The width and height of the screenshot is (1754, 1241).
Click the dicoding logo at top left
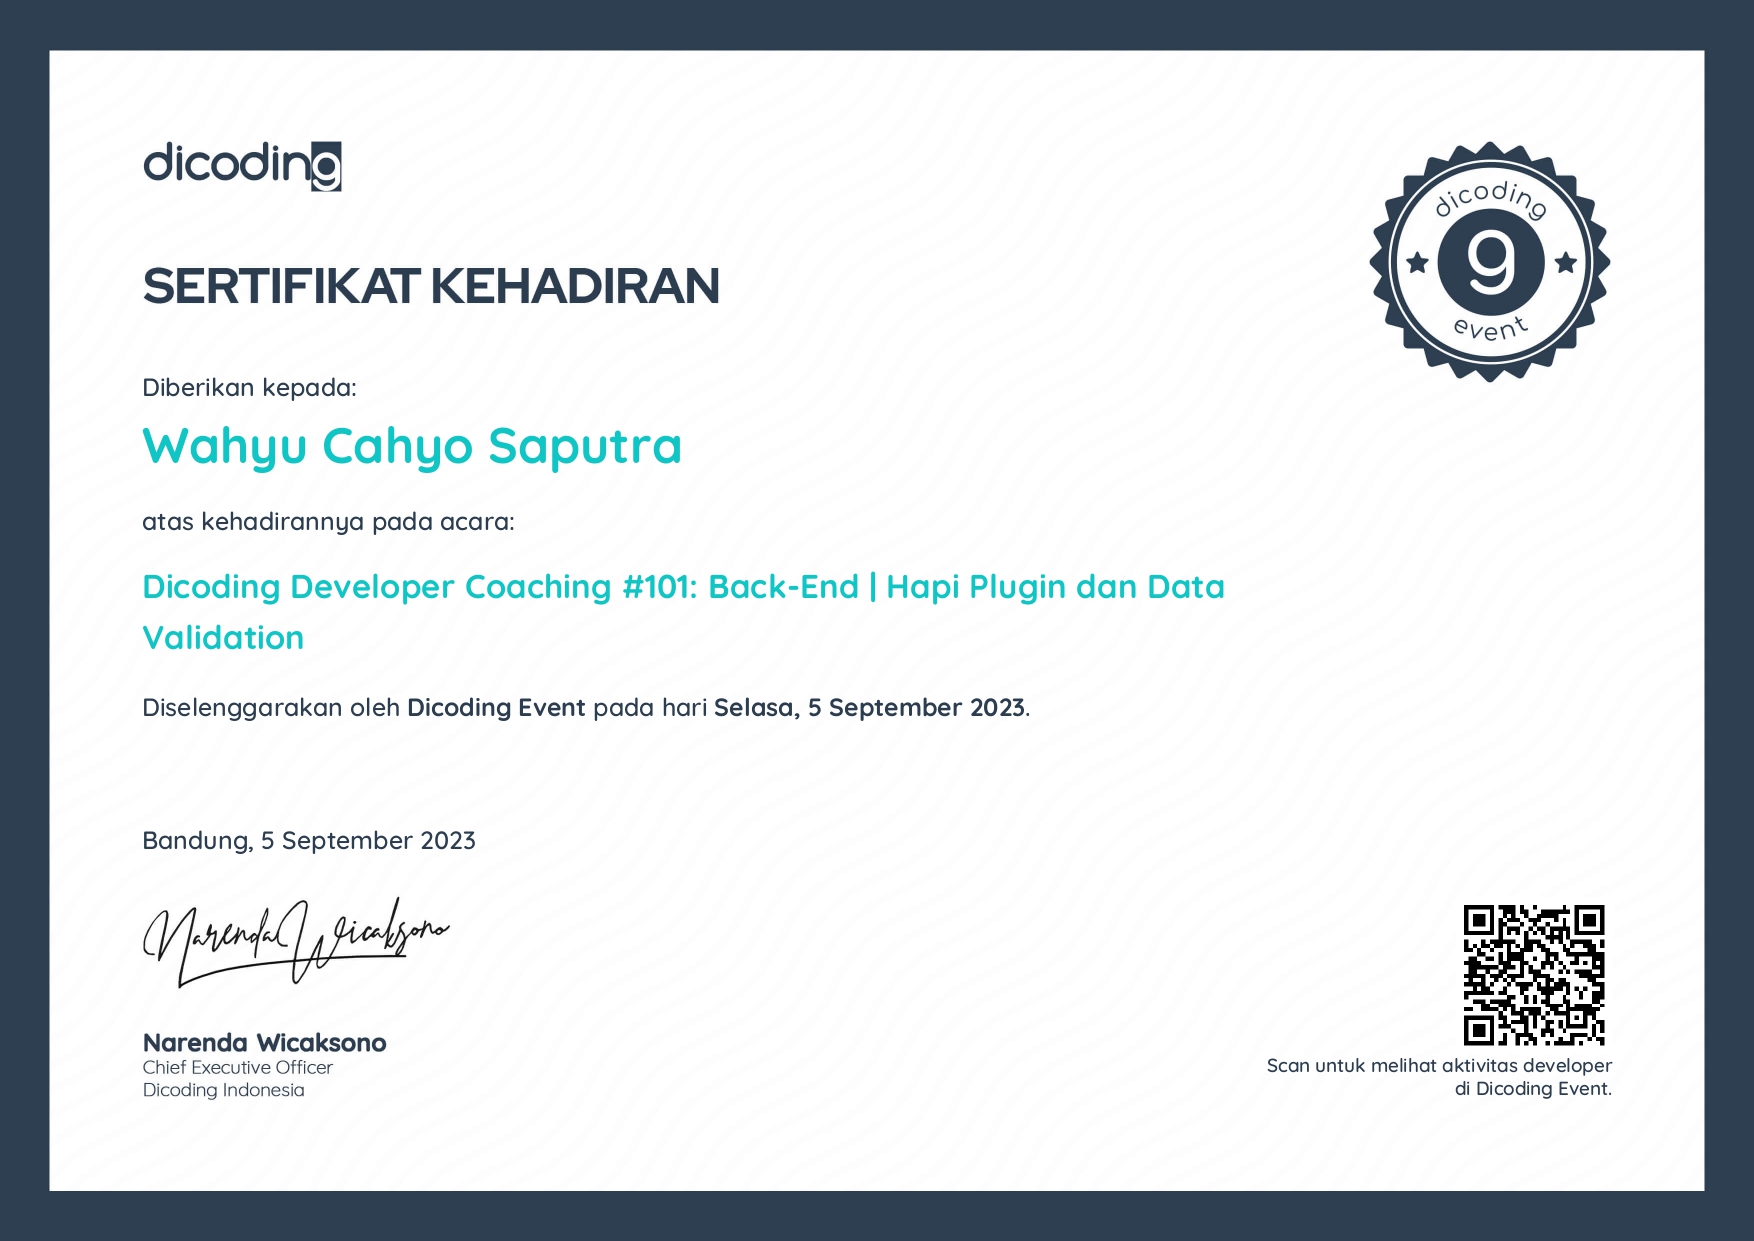click(242, 165)
